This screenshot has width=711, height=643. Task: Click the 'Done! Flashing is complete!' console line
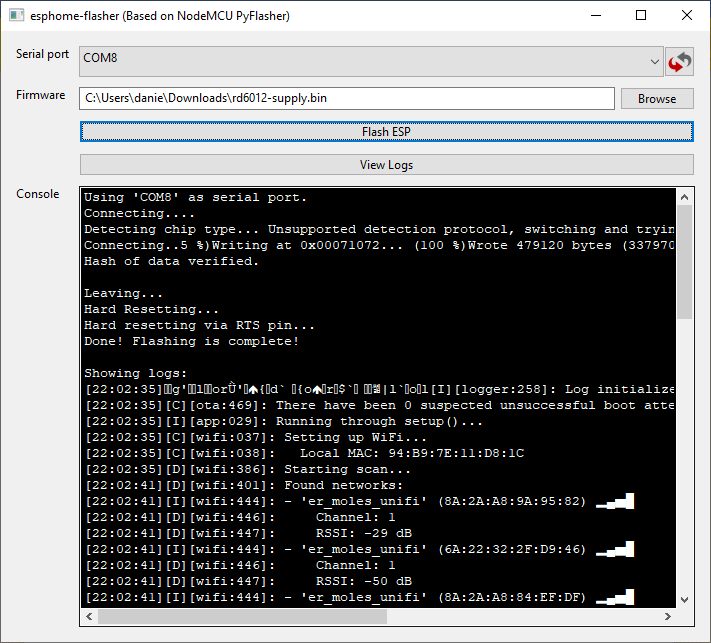pyautogui.click(x=191, y=342)
